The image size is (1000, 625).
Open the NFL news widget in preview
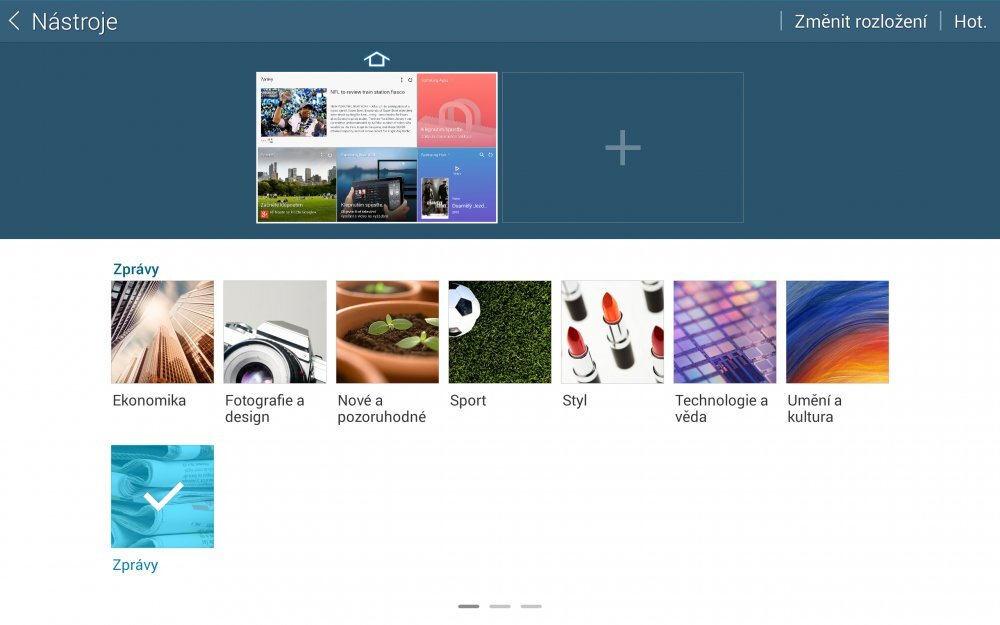[336, 110]
